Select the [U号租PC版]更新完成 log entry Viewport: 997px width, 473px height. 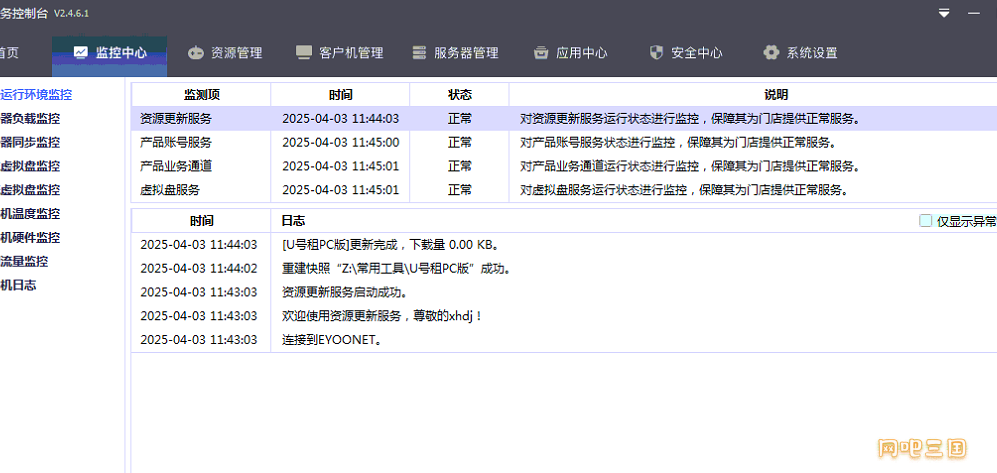click(564, 244)
